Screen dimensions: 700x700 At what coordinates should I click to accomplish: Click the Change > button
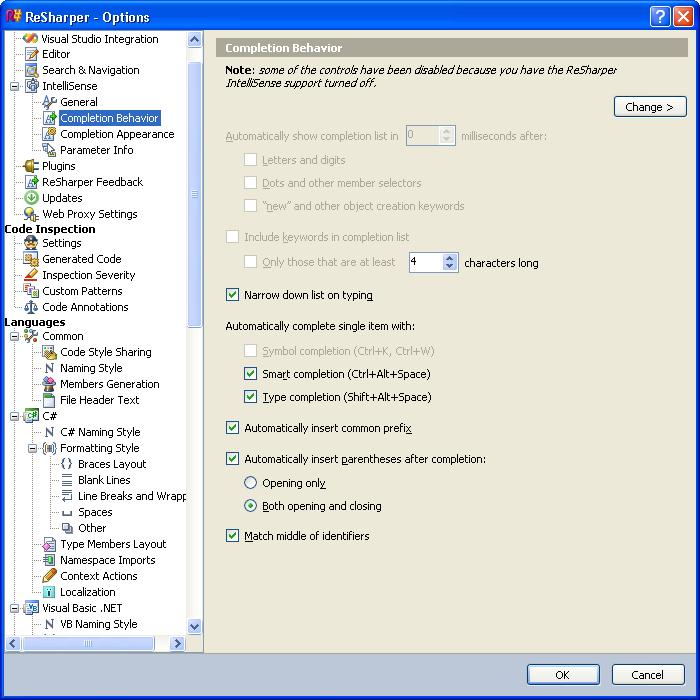(x=650, y=107)
